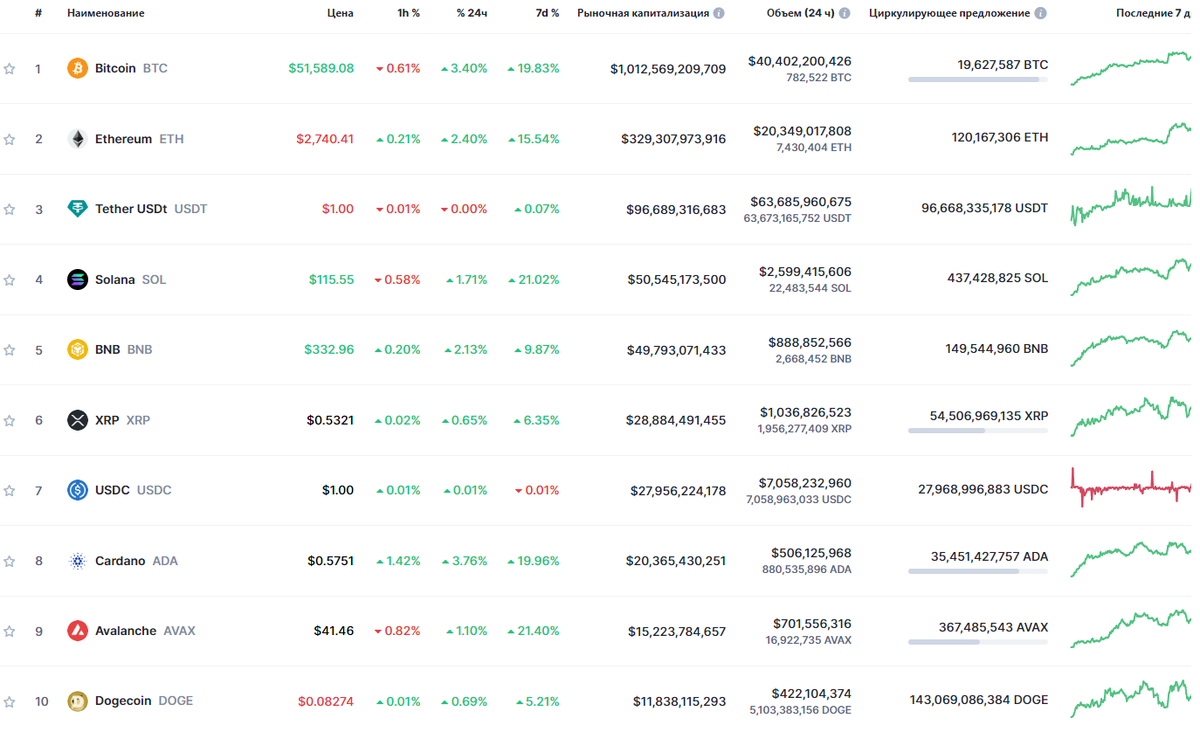Click Cardano 24h change 3.76%
This screenshot has height=732, width=1200.
pos(464,561)
